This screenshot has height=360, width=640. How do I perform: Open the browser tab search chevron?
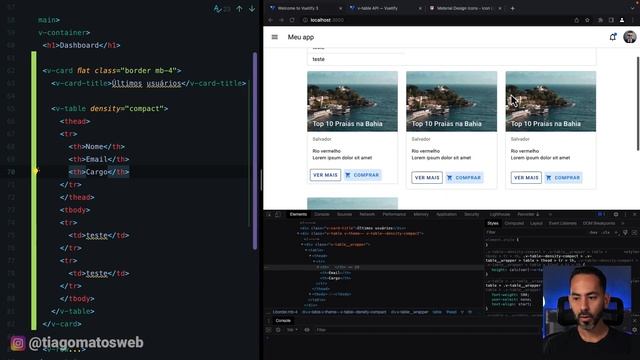[x=633, y=8]
